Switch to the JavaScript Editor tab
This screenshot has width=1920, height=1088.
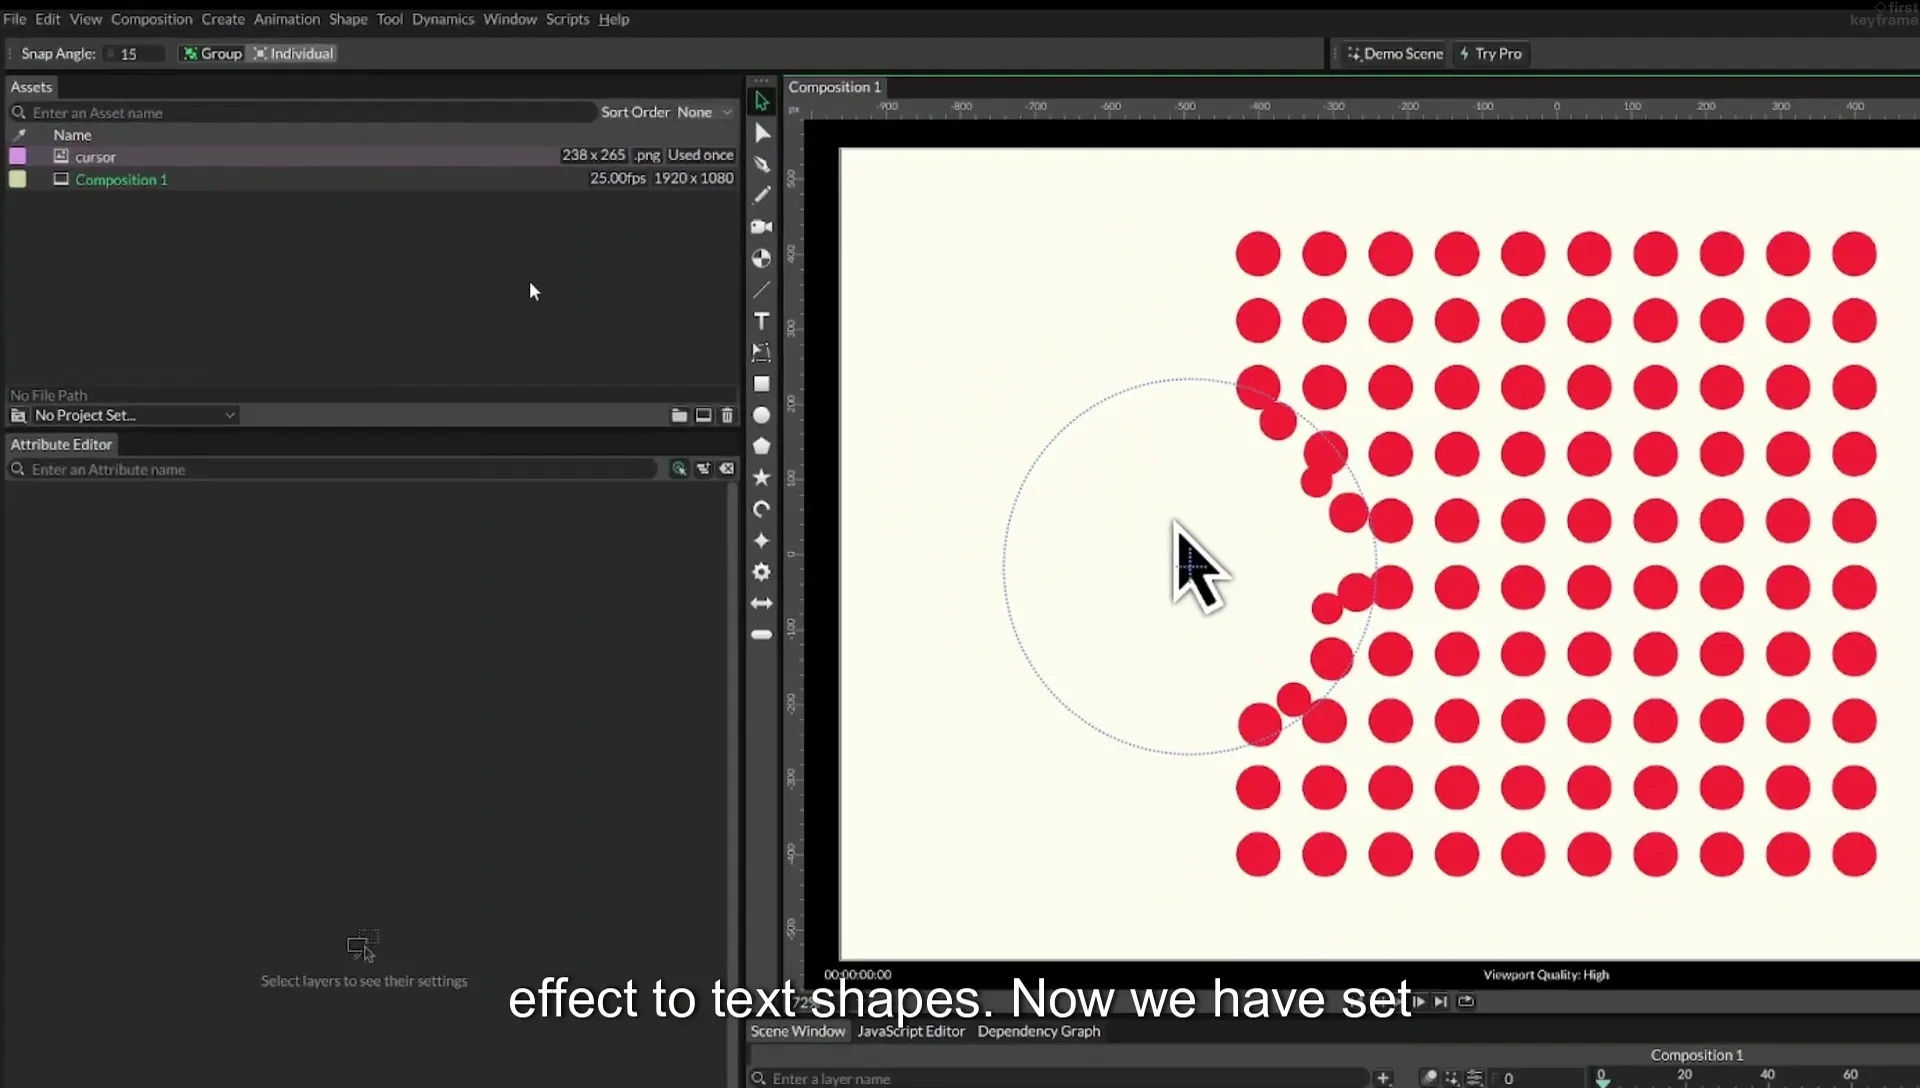coord(911,1031)
